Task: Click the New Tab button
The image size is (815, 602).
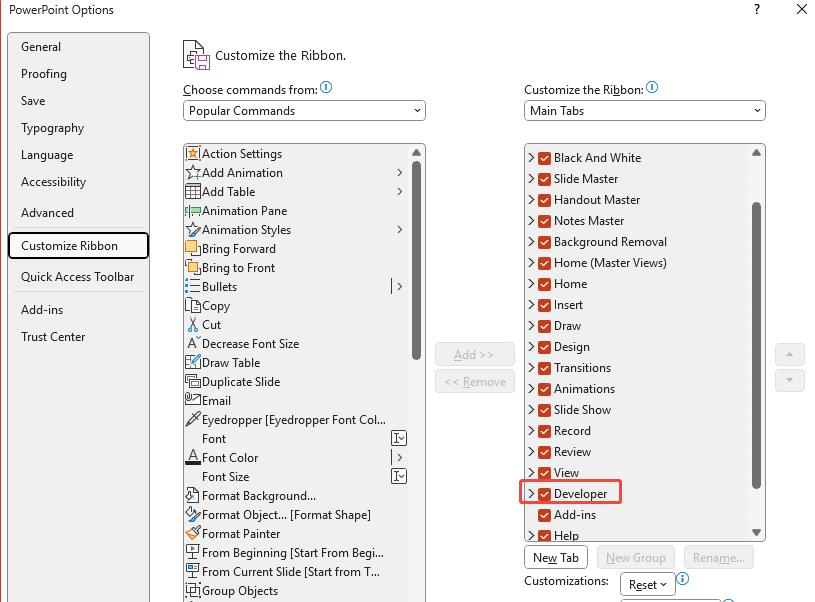Action: [556, 558]
